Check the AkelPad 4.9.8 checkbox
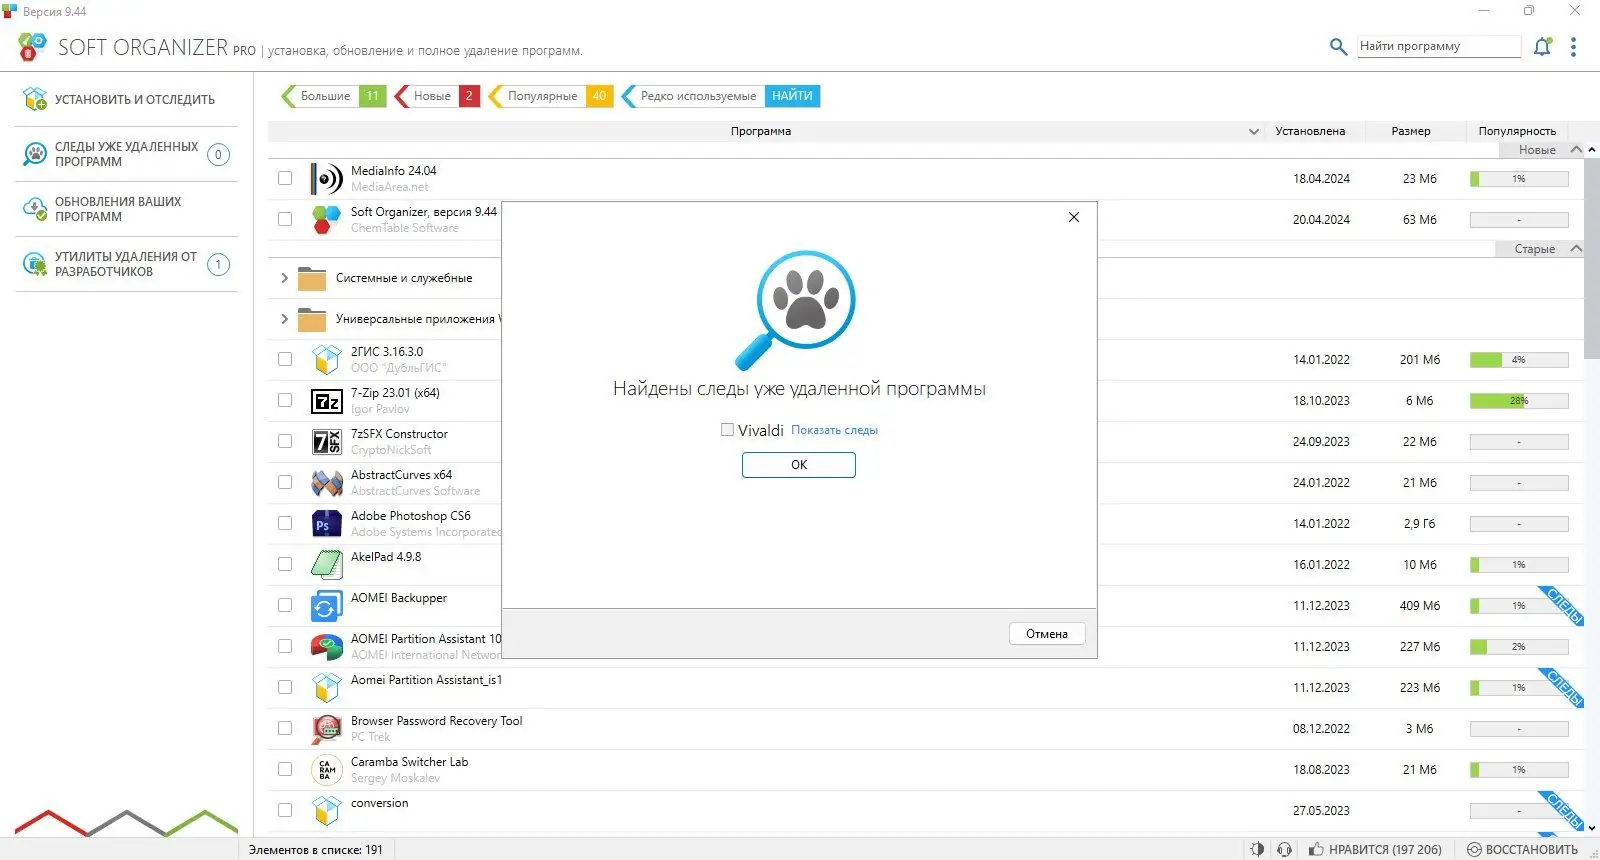This screenshot has width=1600, height=860. tap(285, 565)
